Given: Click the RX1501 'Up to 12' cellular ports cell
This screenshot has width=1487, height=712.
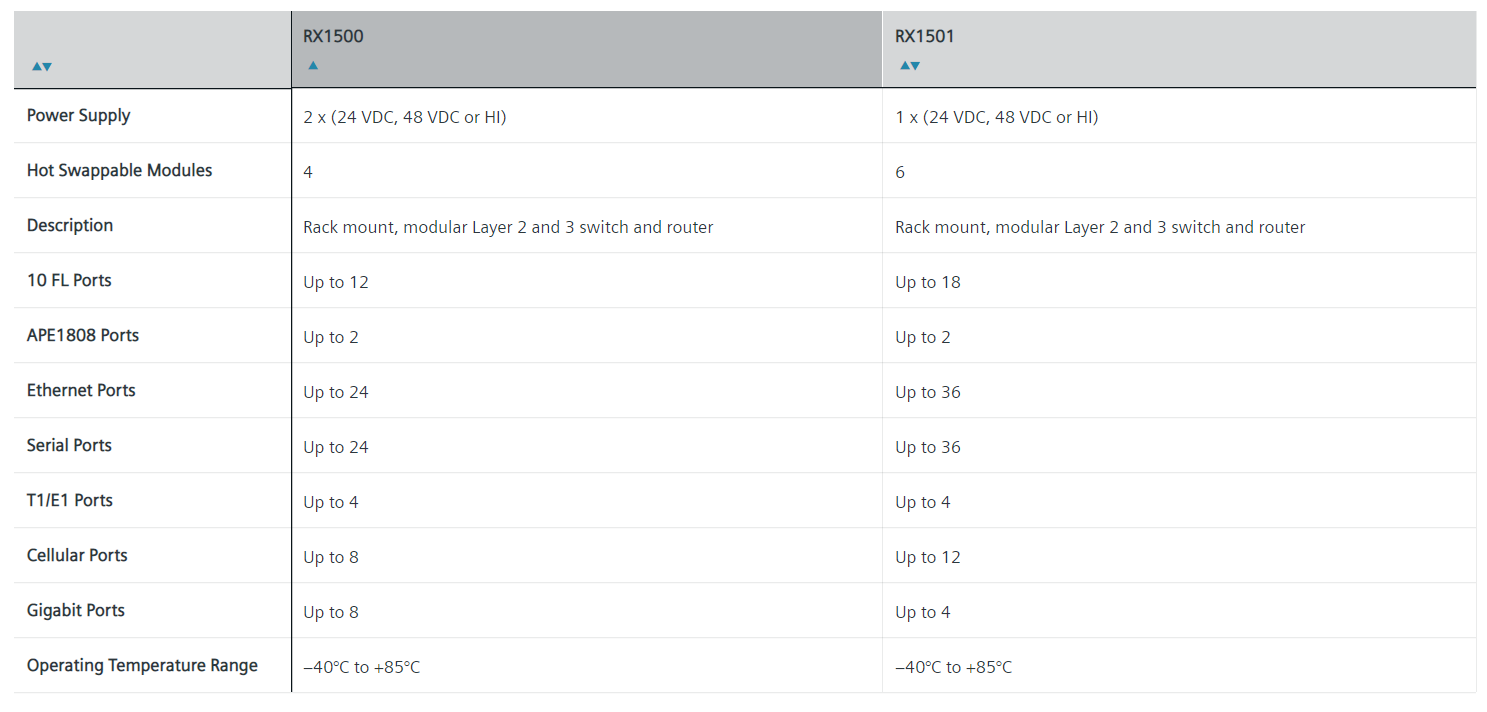Looking at the screenshot, I should [928, 557].
